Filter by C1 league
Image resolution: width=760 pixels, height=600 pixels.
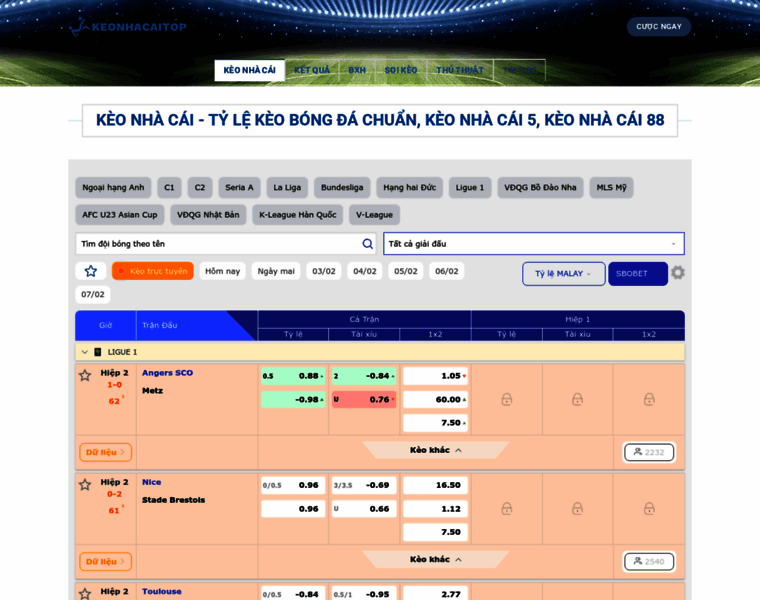(x=169, y=188)
